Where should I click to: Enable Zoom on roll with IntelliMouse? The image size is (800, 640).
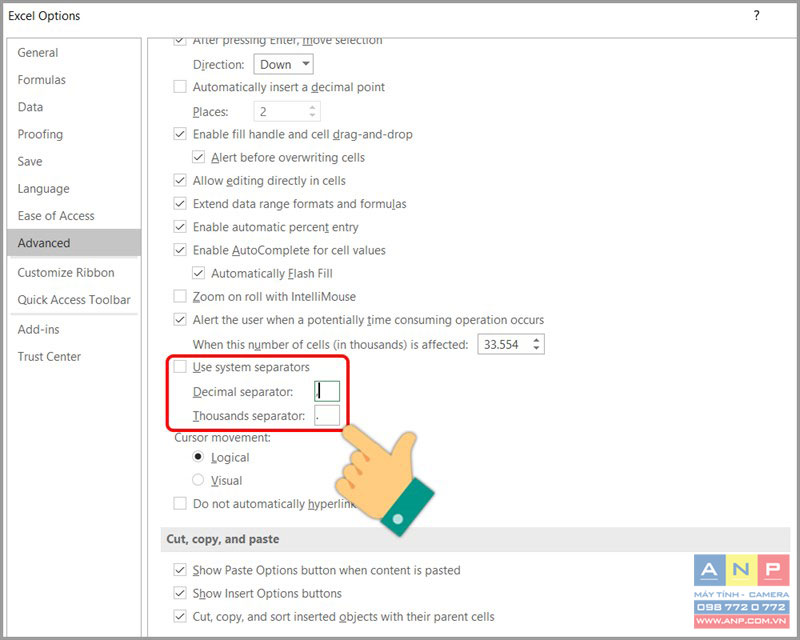point(180,297)
